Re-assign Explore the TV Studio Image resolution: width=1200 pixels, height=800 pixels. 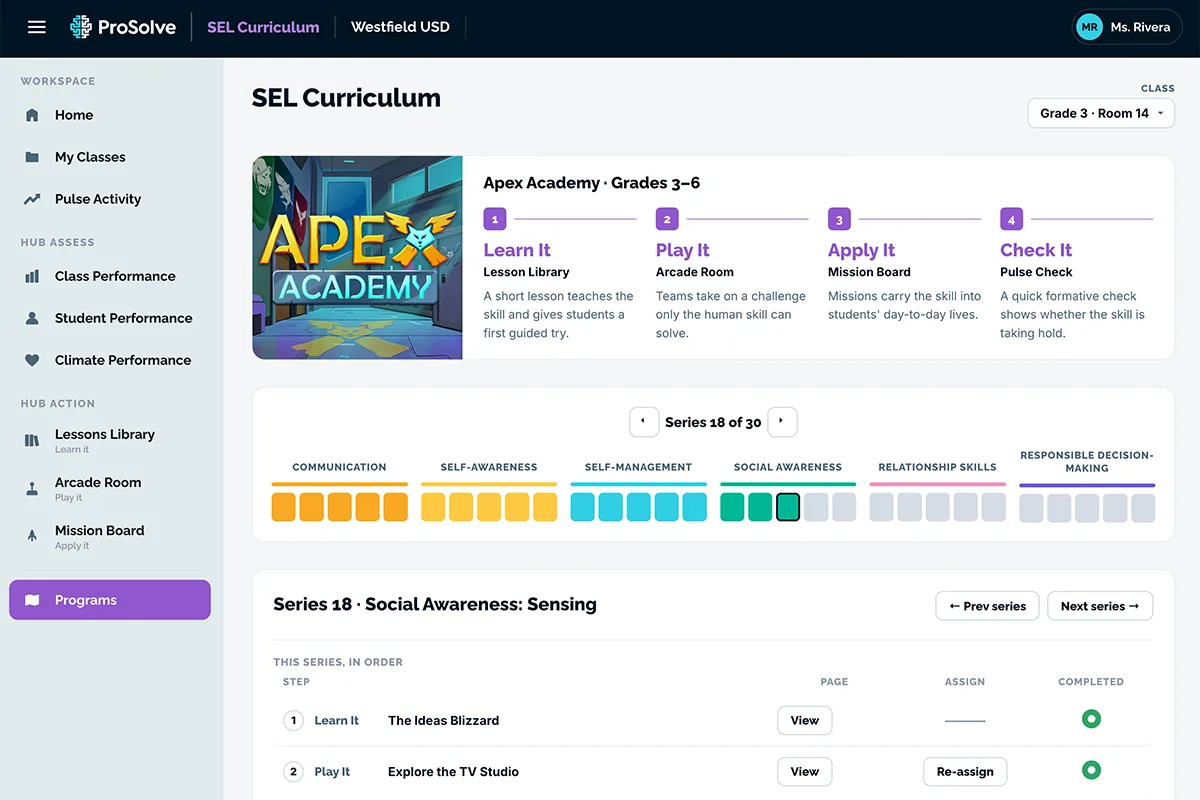965,771
